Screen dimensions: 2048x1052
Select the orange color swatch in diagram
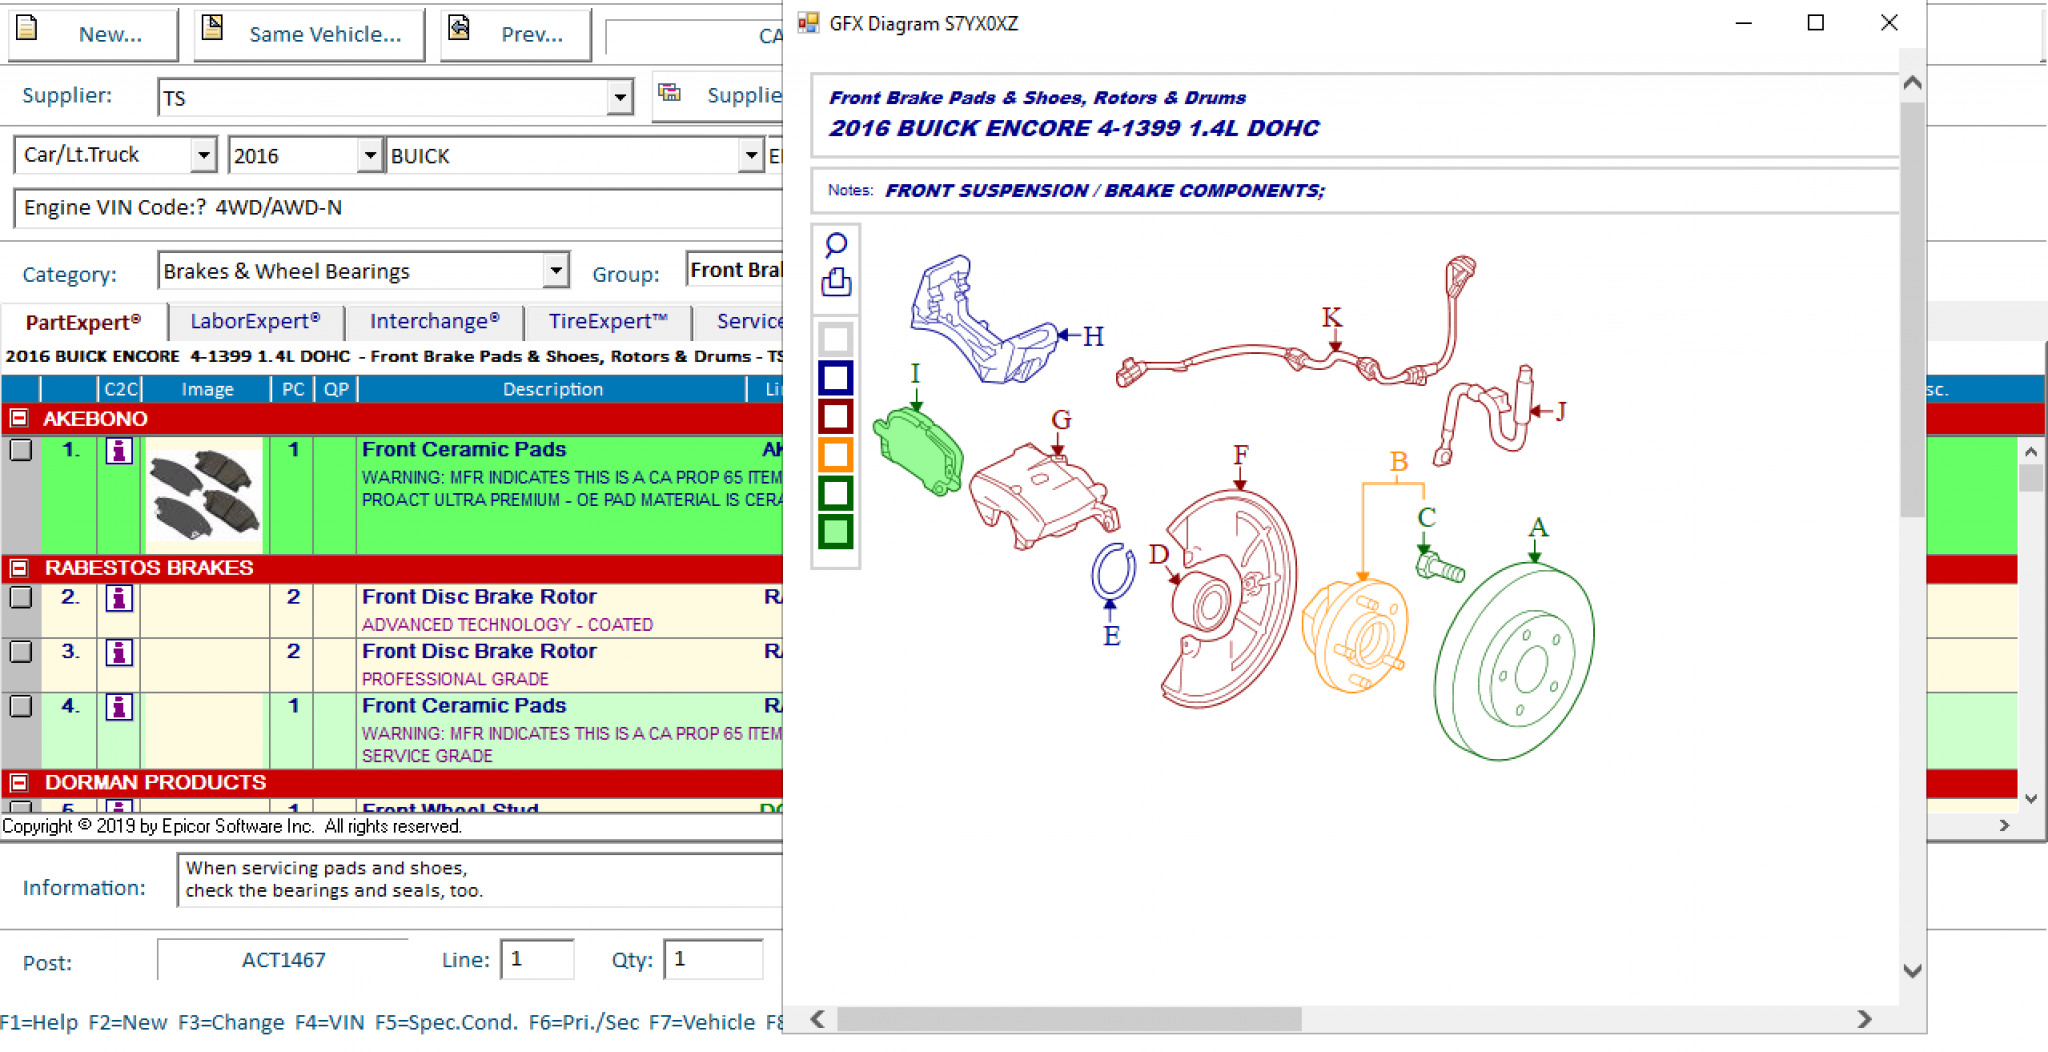(x=836, y=455)
